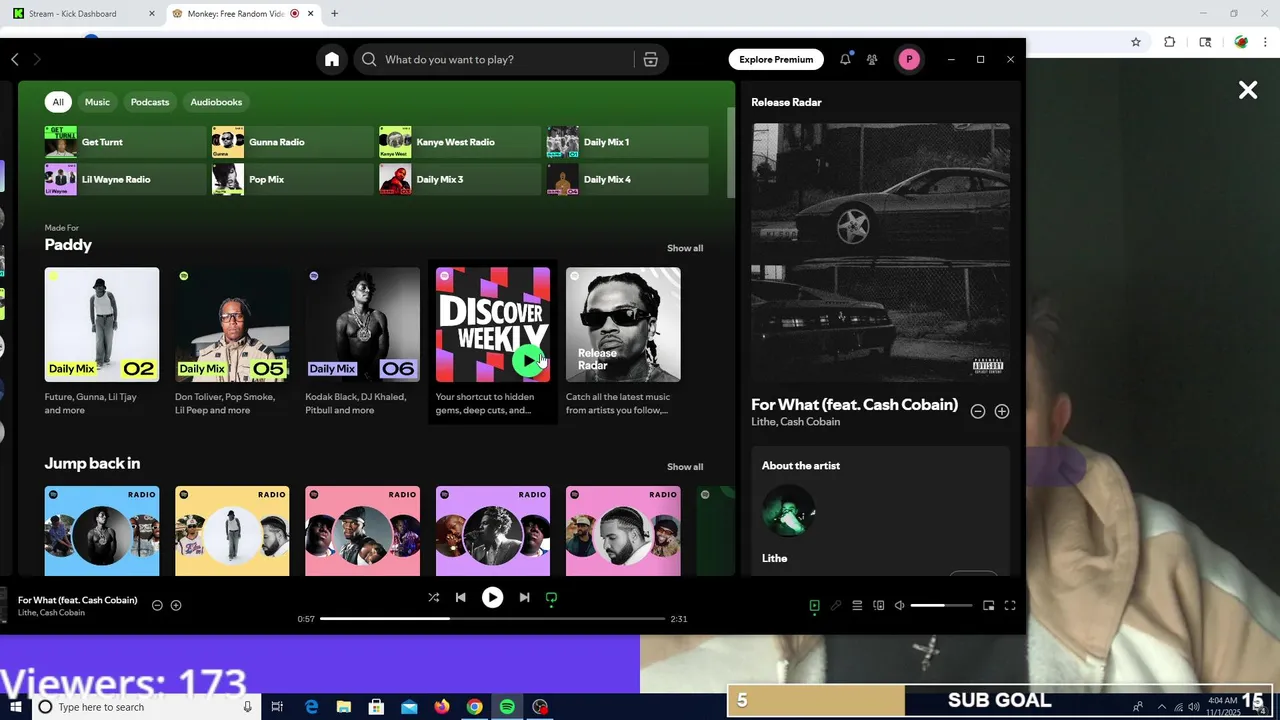Show hidden system tray icons
Image resolution: width=1280 pixels, height=720 pixels.
(x=1161, y=707)
